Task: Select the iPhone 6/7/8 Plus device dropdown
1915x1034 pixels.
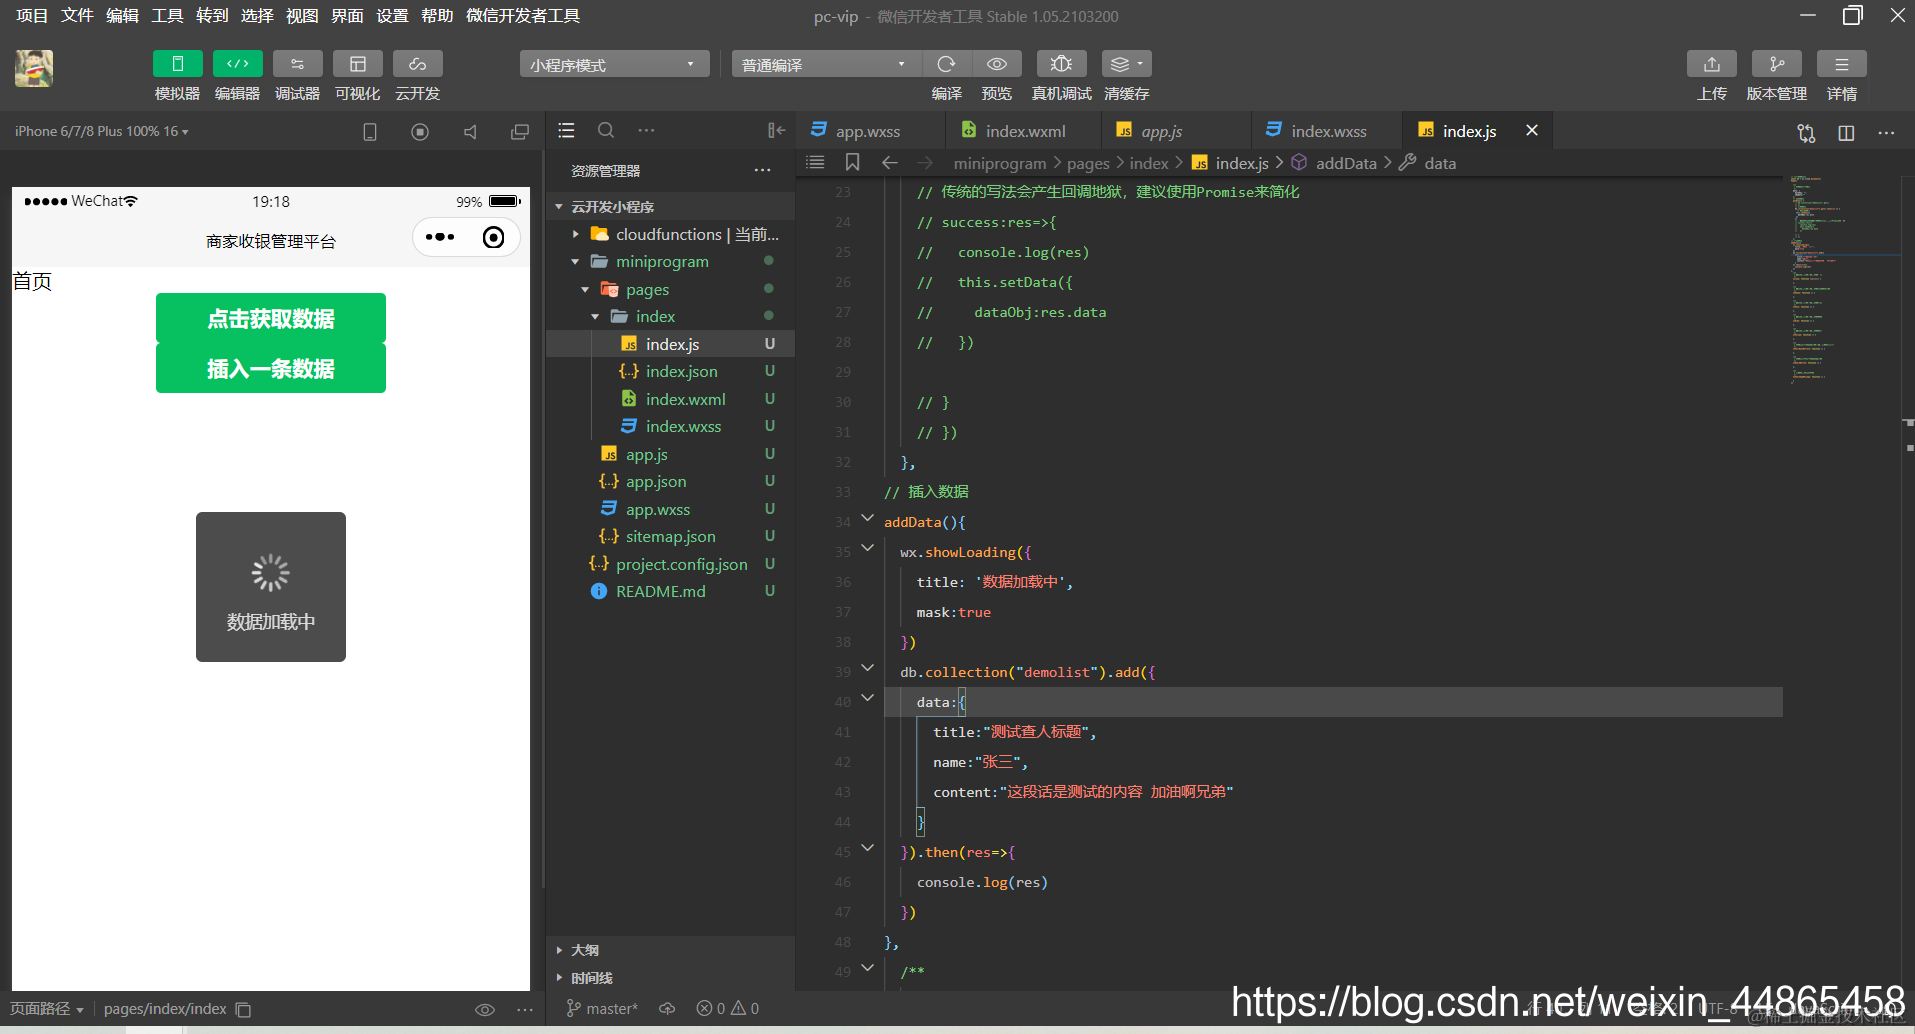Action: (x=101, y=131)
